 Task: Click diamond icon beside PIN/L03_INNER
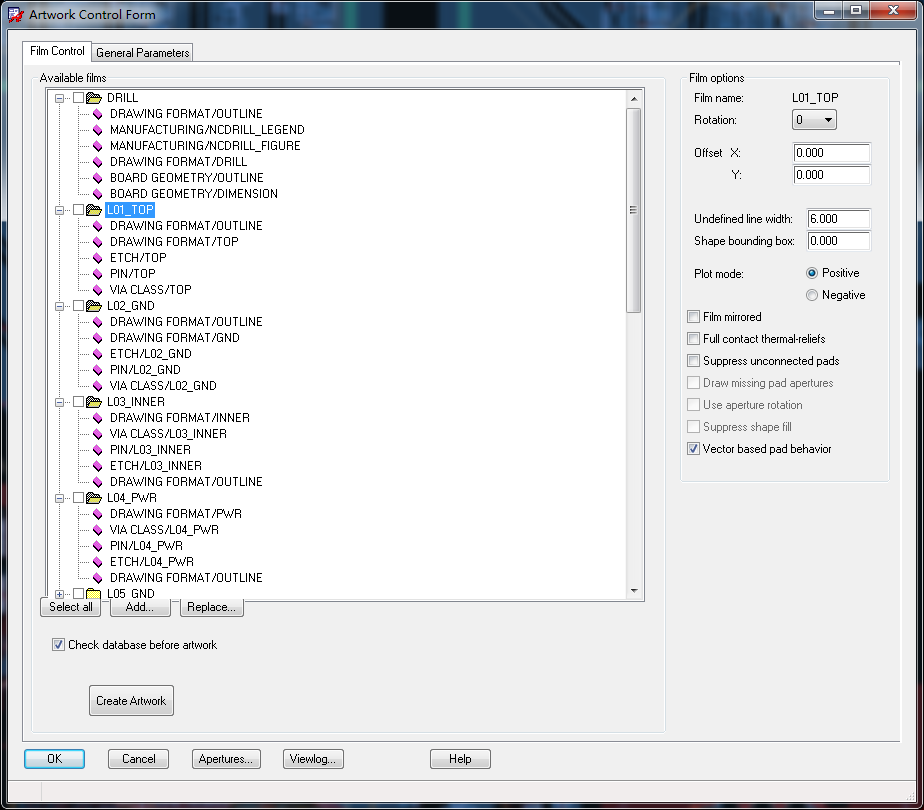tap(98, 449)
